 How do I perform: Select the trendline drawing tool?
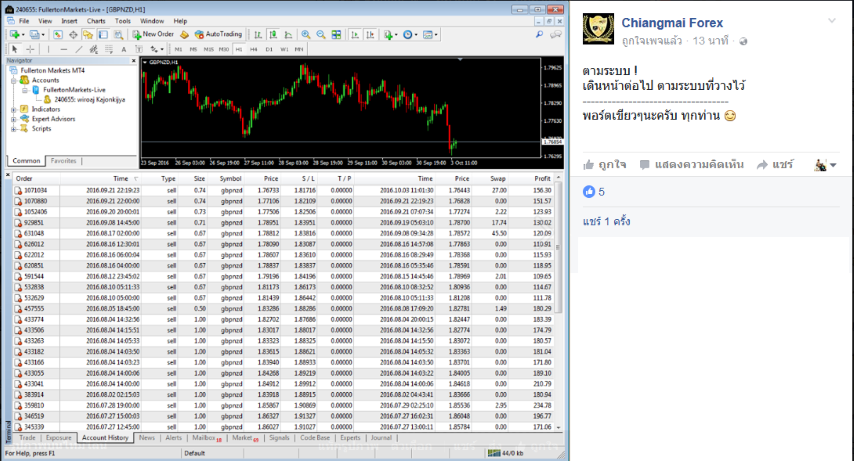(x=79, y=49)
